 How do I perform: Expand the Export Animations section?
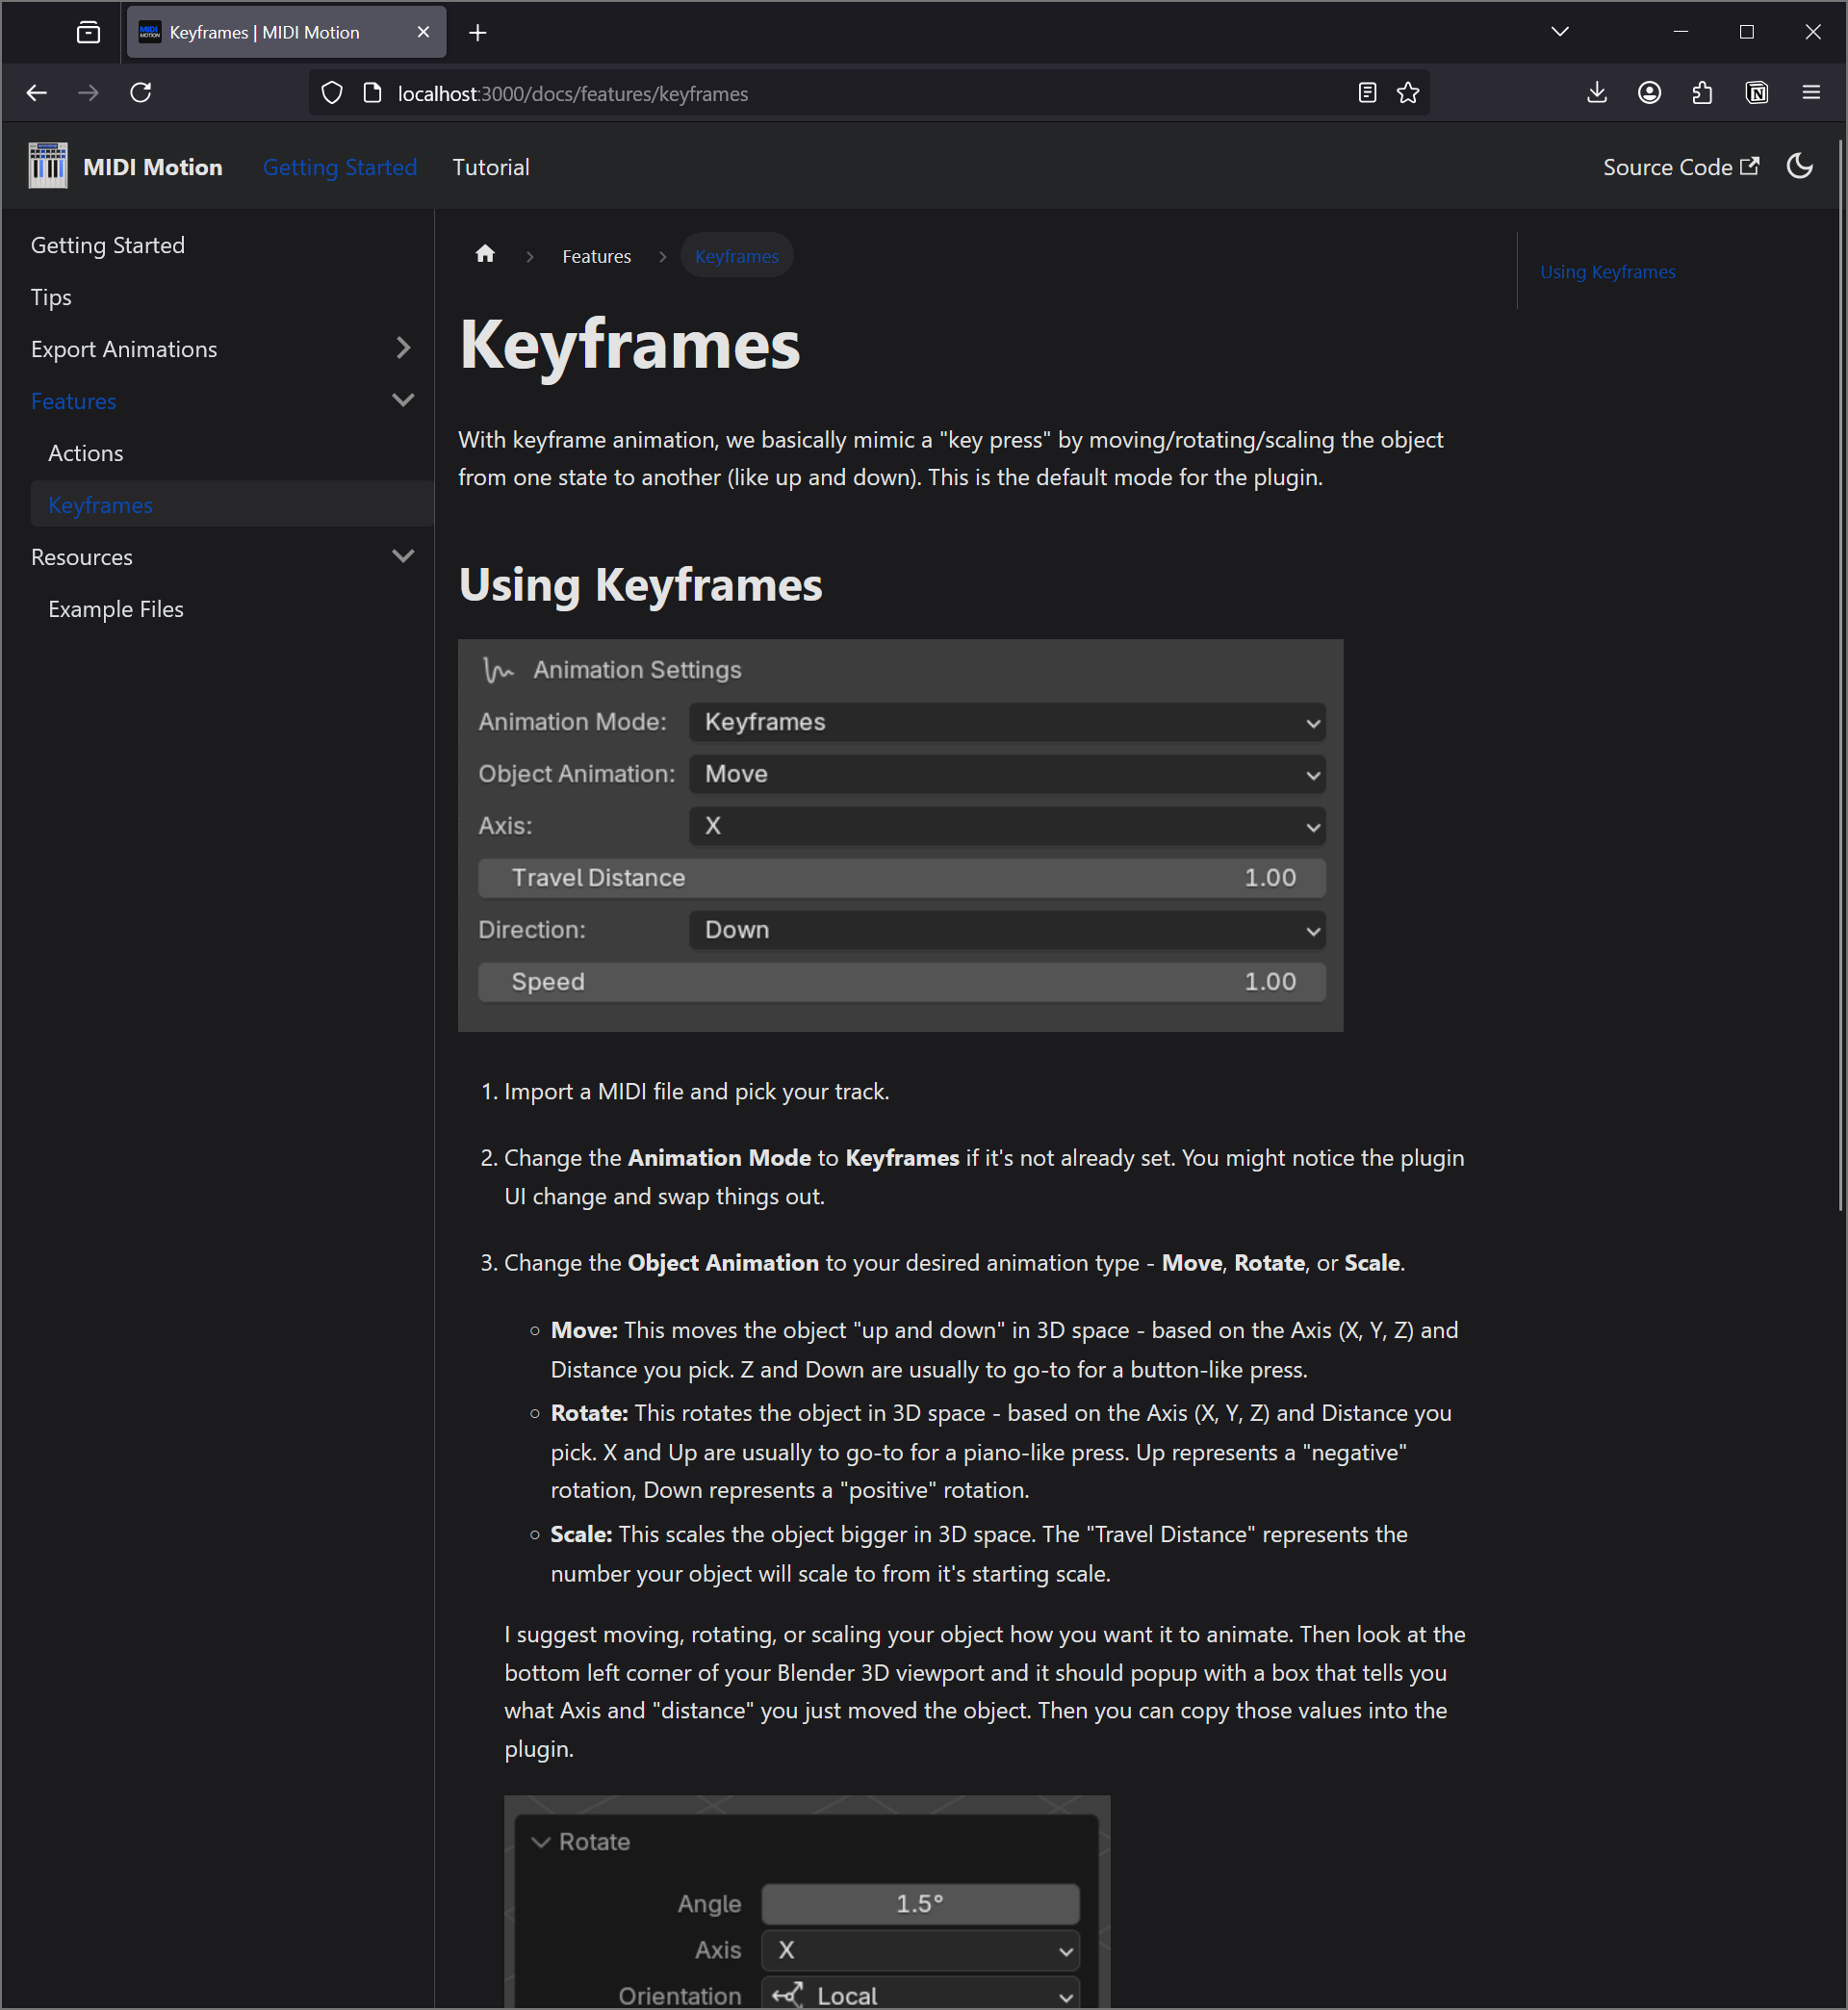click(404, 348)
